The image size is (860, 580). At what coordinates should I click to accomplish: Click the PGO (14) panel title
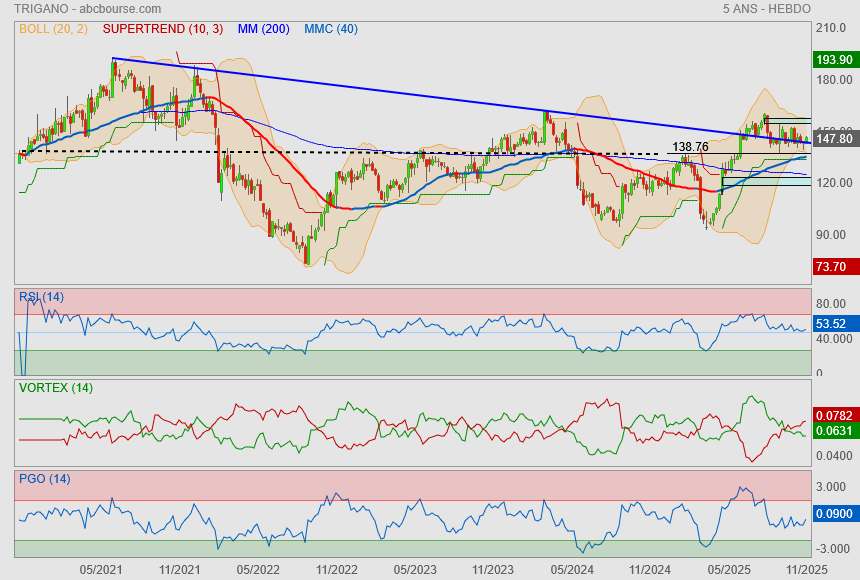click(44, 479)
